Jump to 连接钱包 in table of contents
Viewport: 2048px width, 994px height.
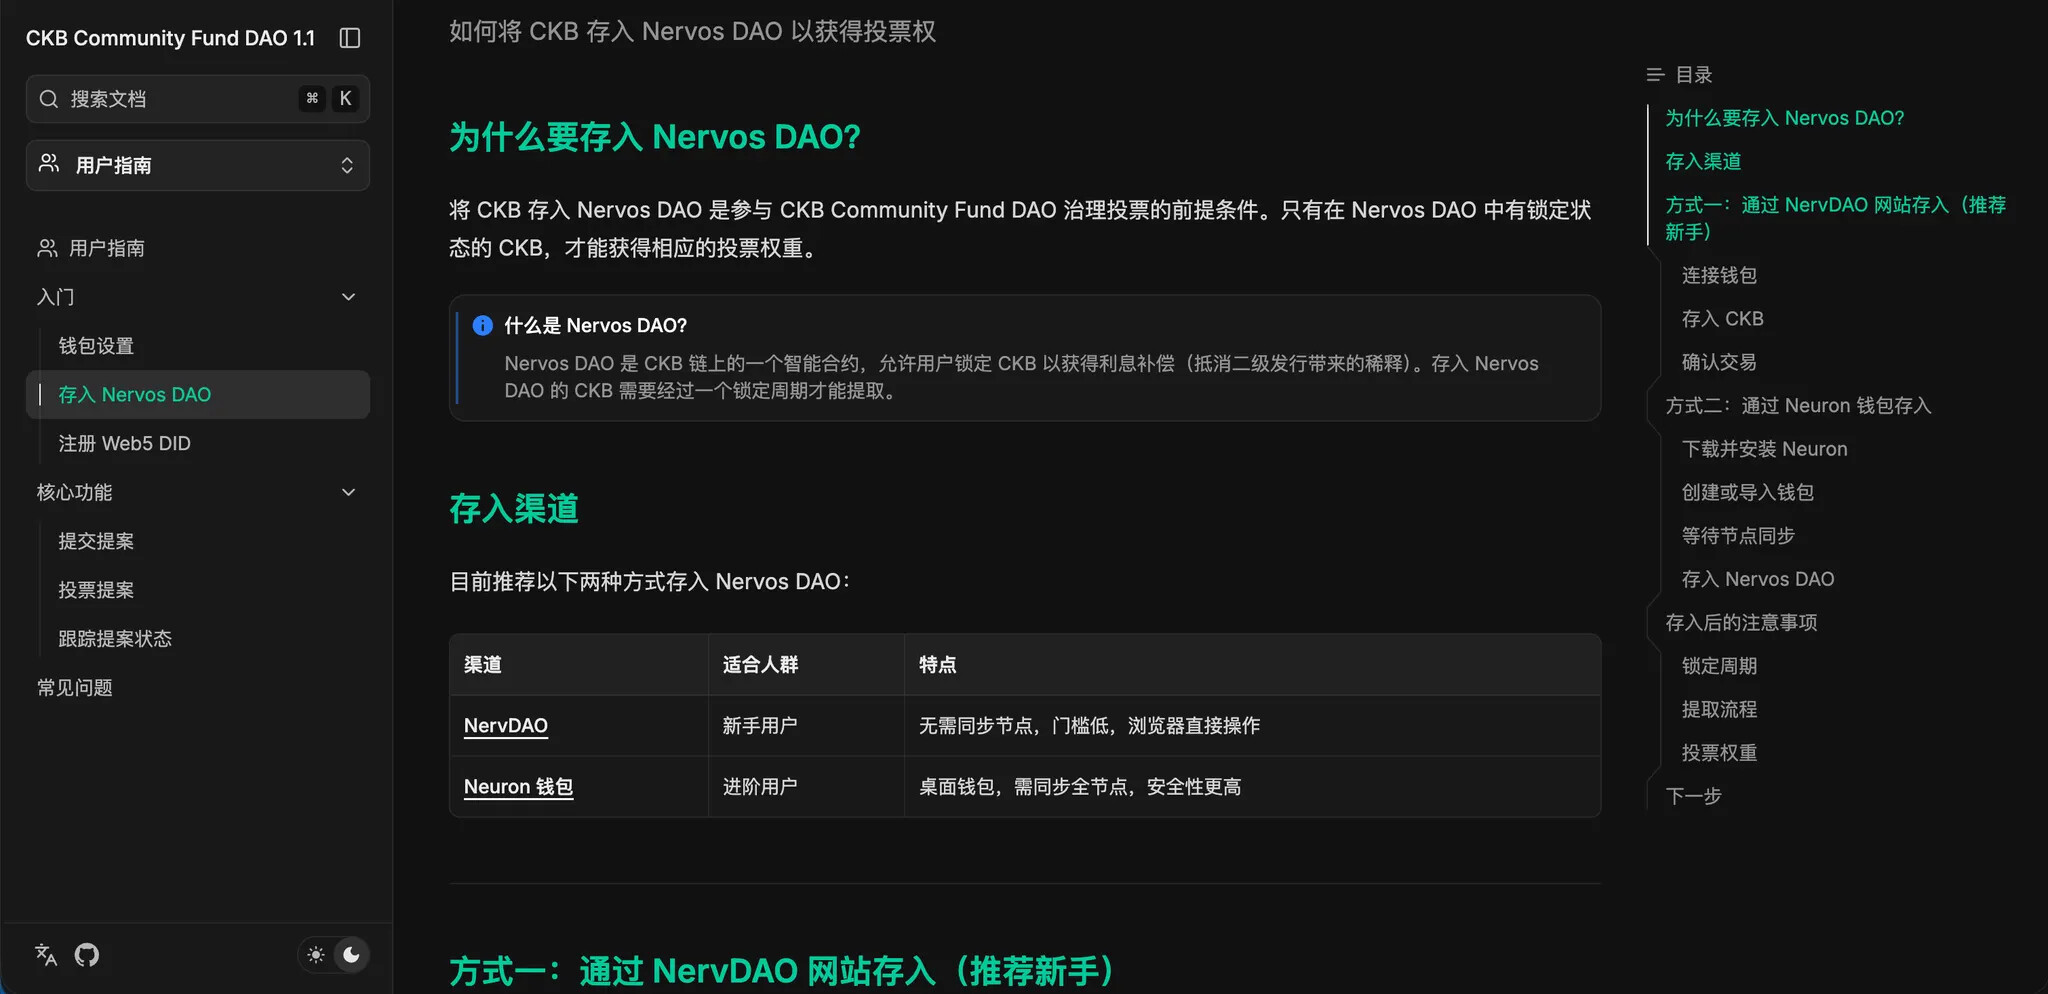pyautogui.click(x=1719, y=275)
